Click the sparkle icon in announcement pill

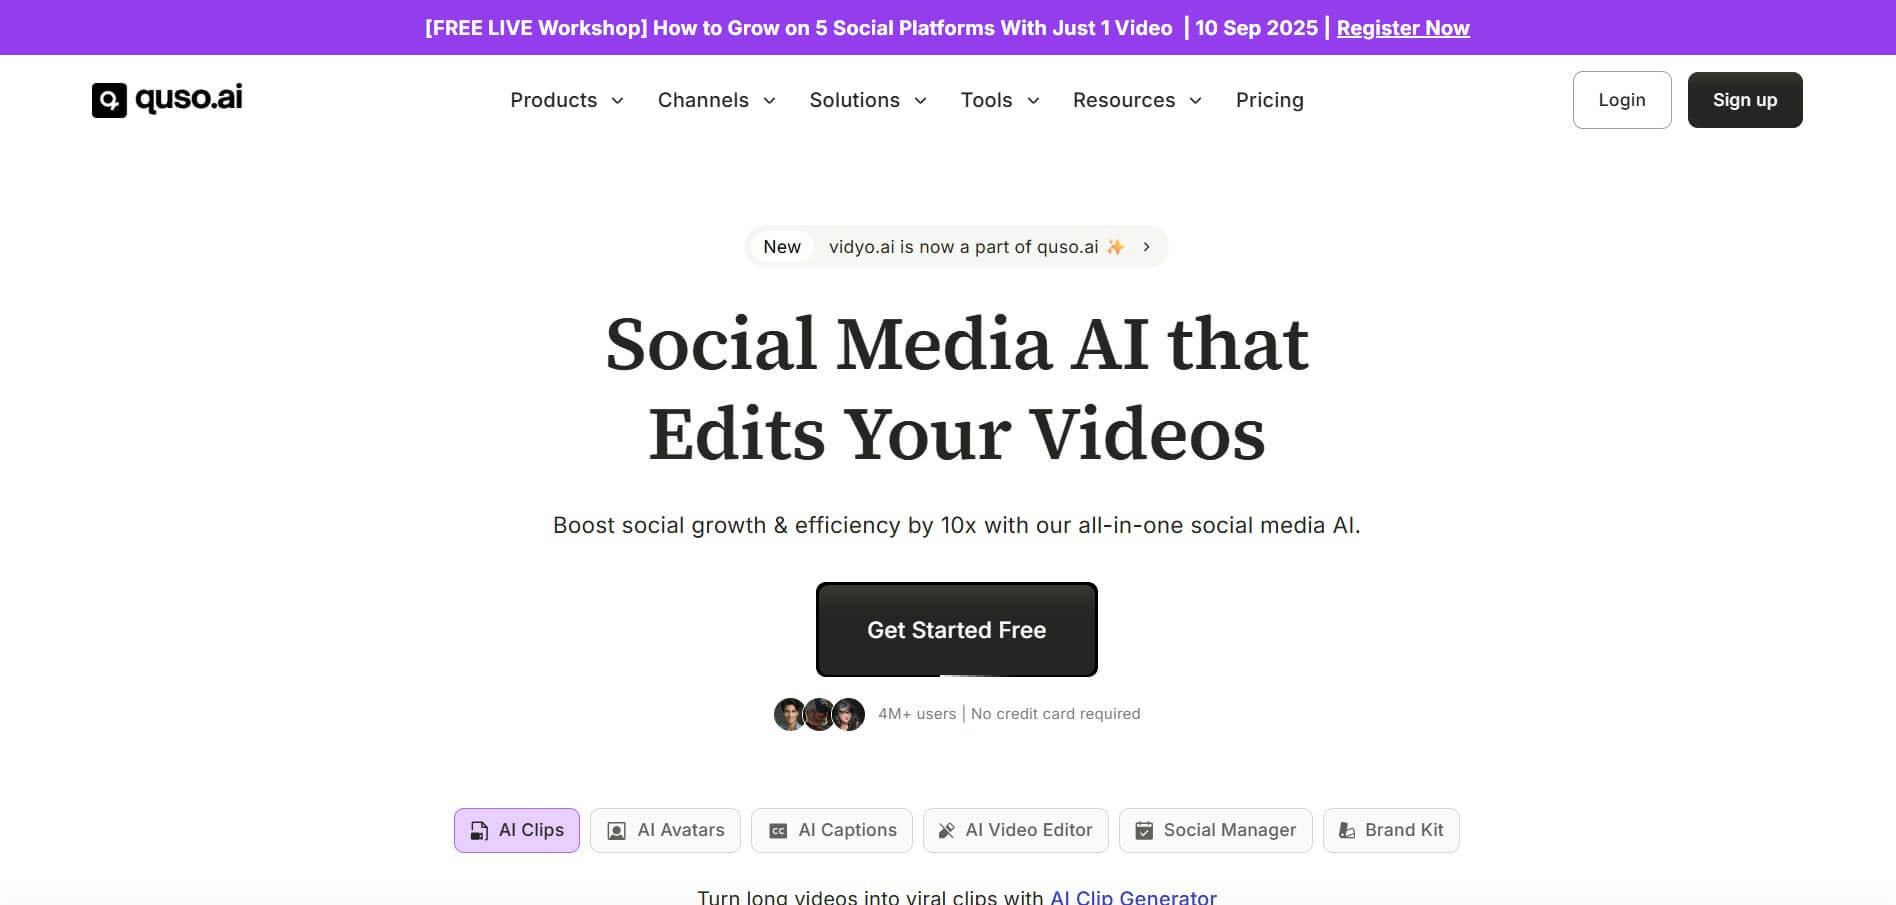[1115, 247]
